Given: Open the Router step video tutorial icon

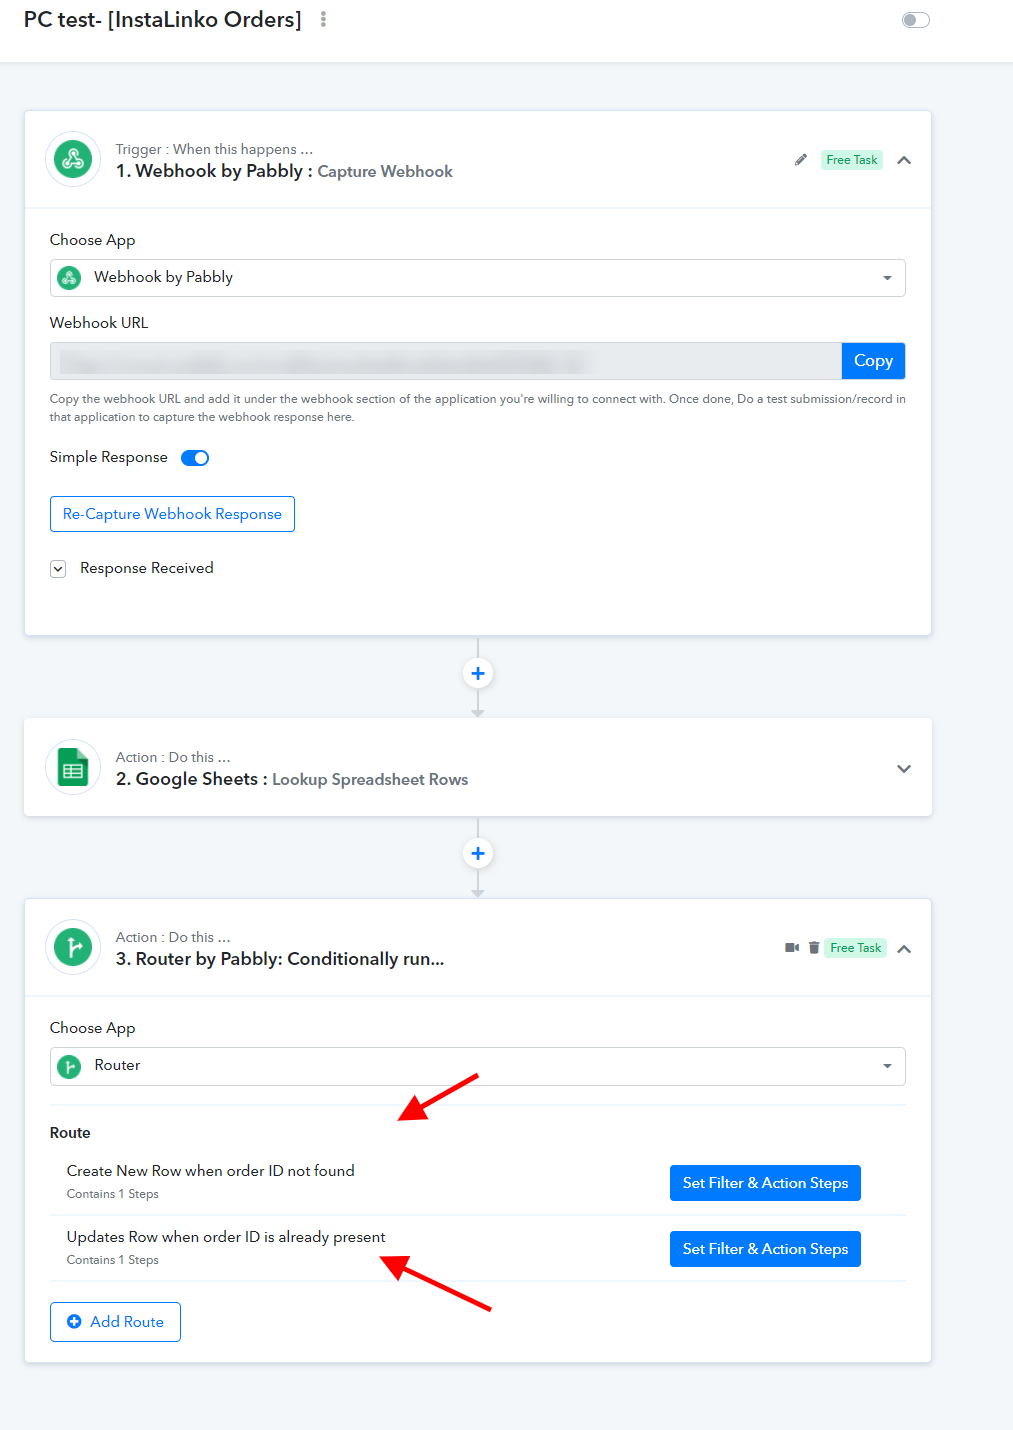Looking at the screenshot, I should 792,948.
